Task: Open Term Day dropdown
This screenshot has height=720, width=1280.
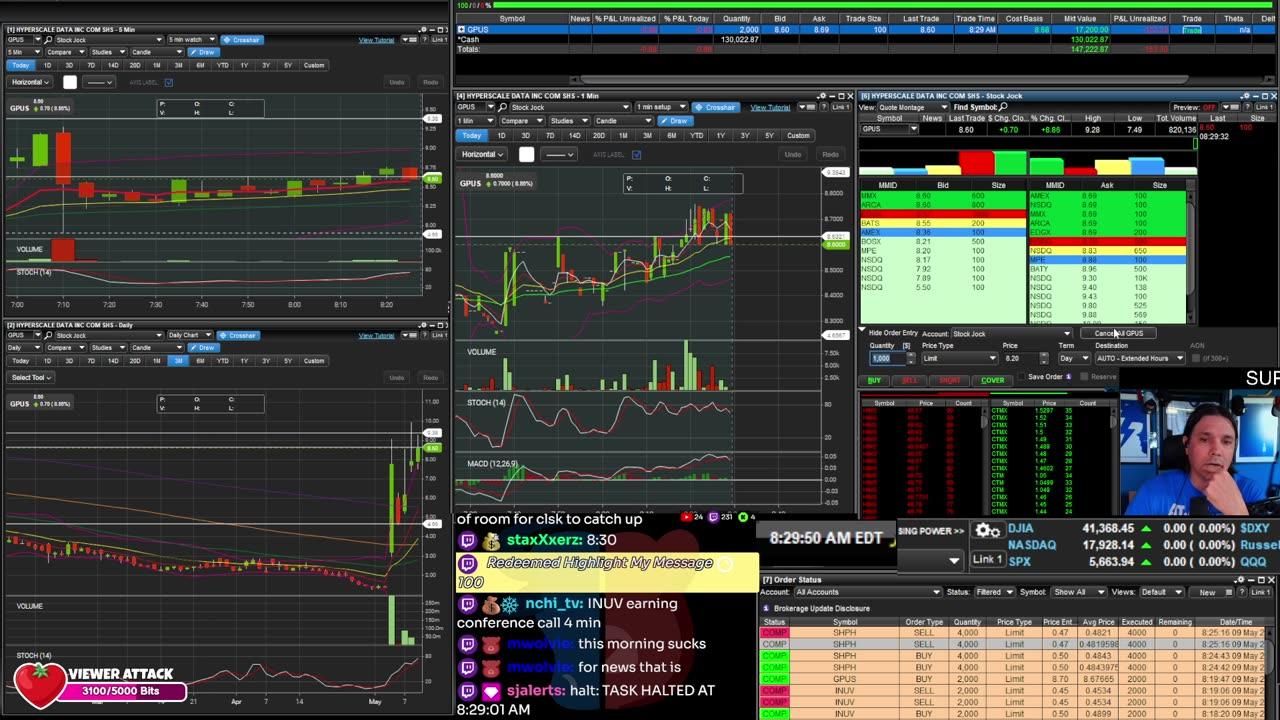Action: [x=1073, y=358]
